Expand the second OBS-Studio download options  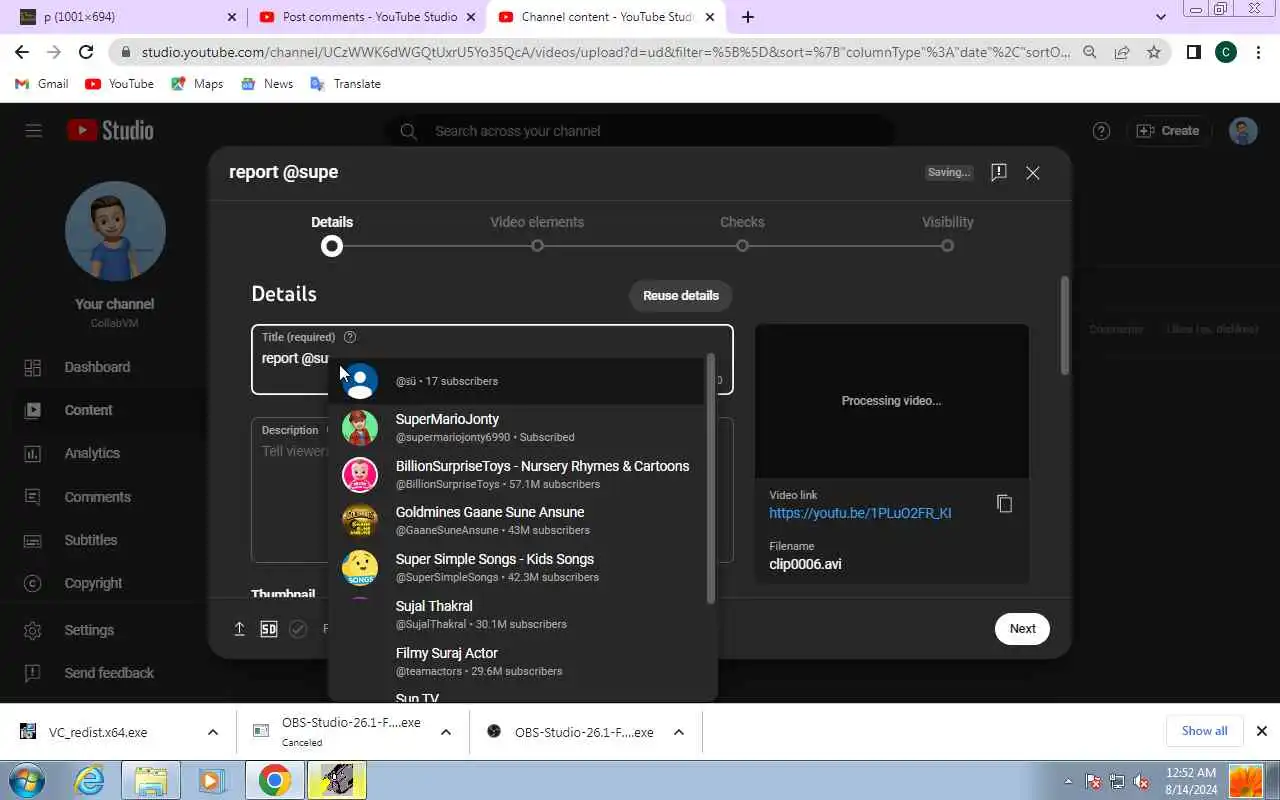click(678, 732)
